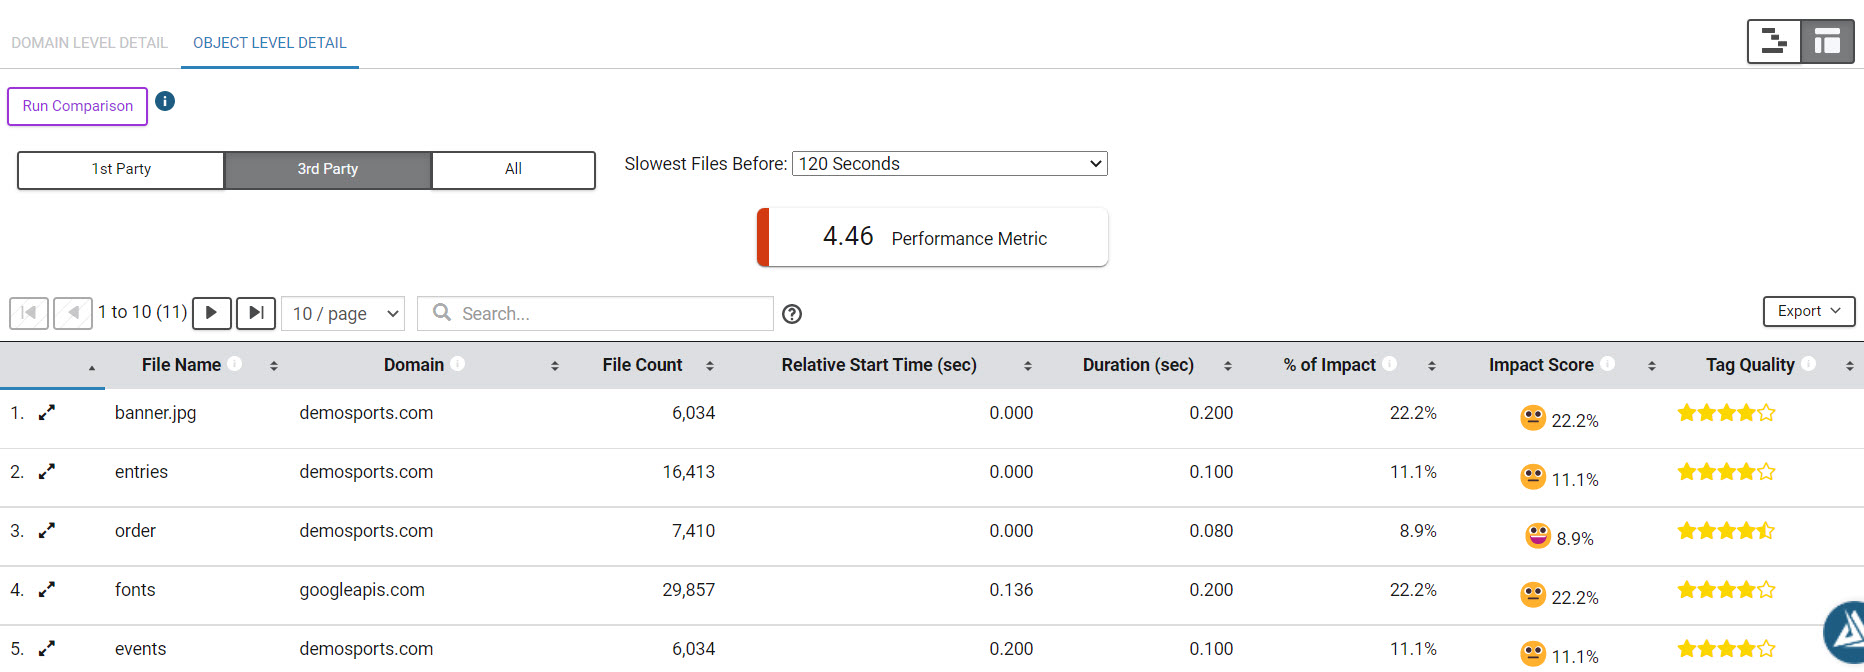Open the Export dropdown

pyautogui.click(x=1808, y=311)
